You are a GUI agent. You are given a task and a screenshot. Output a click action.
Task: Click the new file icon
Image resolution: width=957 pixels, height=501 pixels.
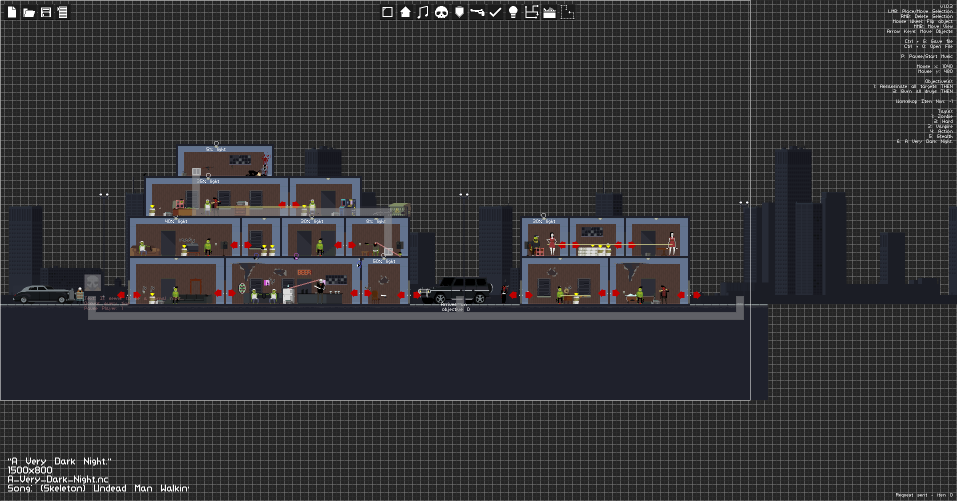tap(12, 12)
